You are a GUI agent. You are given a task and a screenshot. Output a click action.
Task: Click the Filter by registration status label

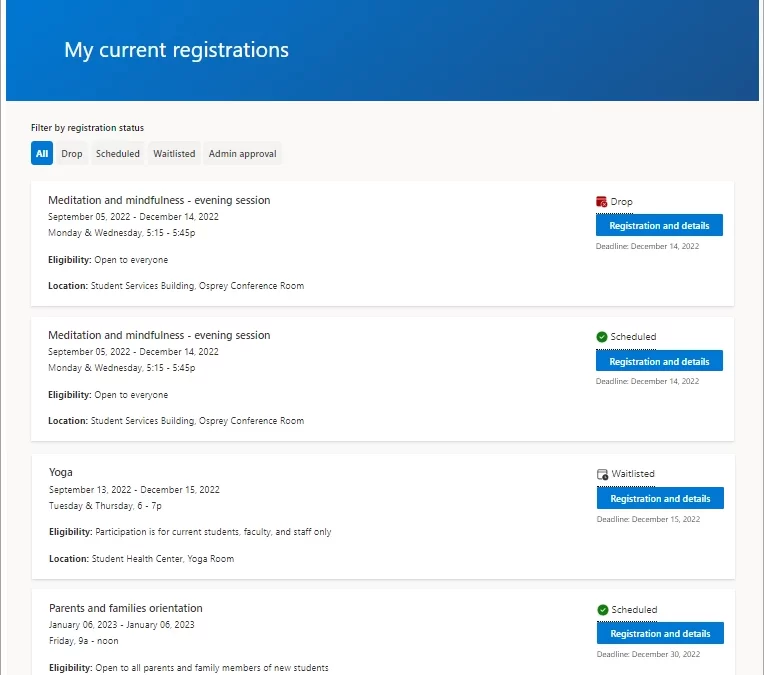87,128
